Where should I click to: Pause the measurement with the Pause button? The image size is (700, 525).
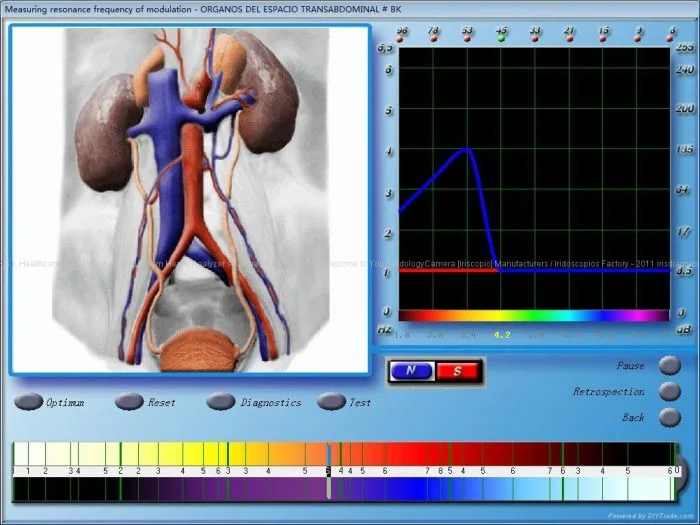(670, 365)
